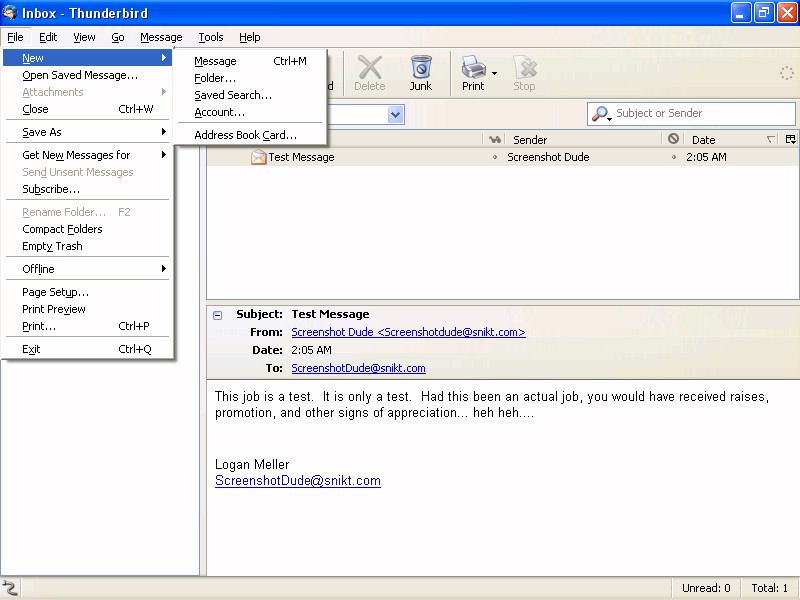Image resolution: width=800 pixels, height=600 pixels.
Task: Choose Account... from New submenu
Action: click(x=250, y=112)
